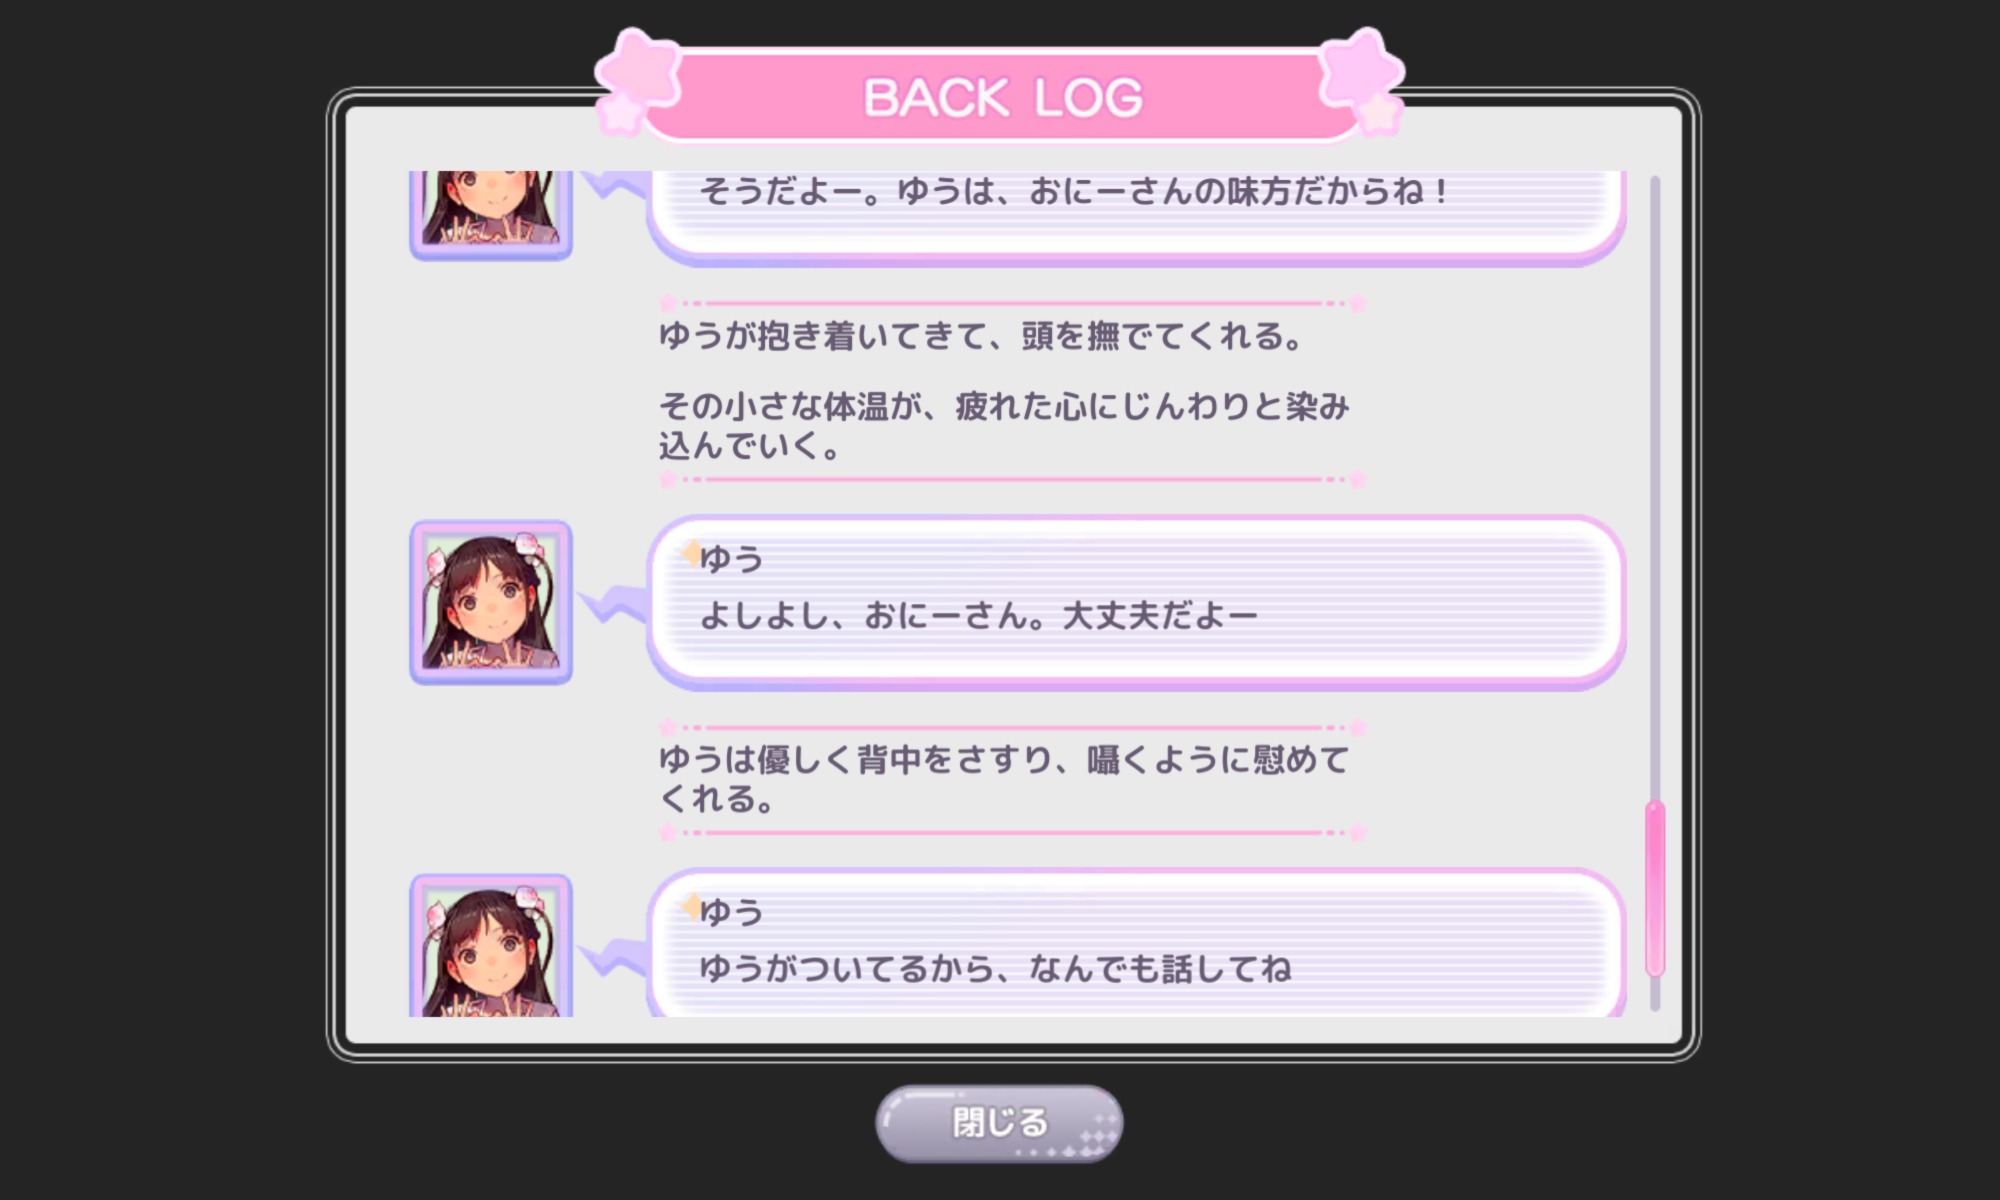2000x1200 pixels.
Task: Select Yuu's avatar beside the よしよし line
Action: click(x=491, y=602)
